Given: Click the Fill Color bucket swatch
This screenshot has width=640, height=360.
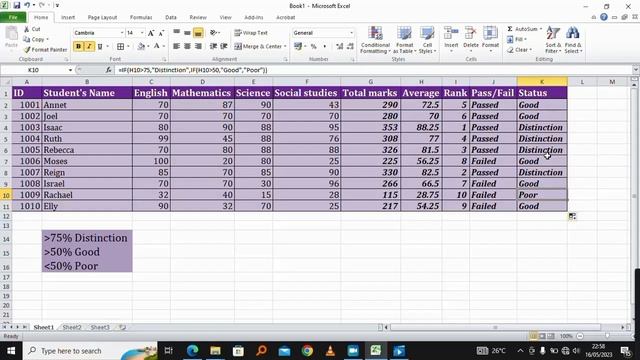Looking at the screenshot, I should tap(141, 47).
